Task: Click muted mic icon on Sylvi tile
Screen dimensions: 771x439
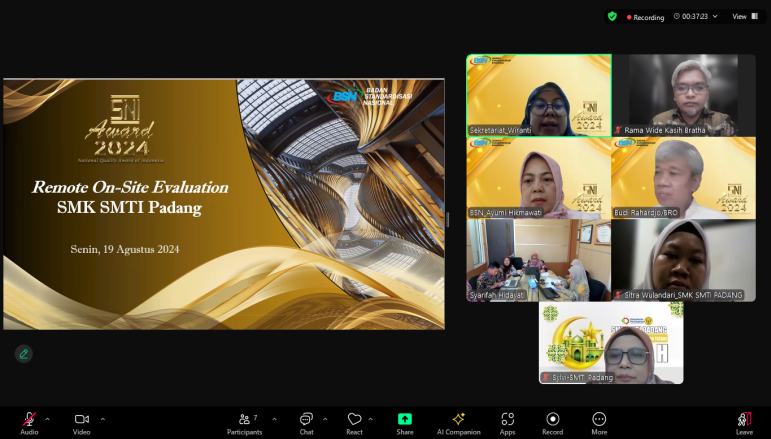Action: pos(546,378)
